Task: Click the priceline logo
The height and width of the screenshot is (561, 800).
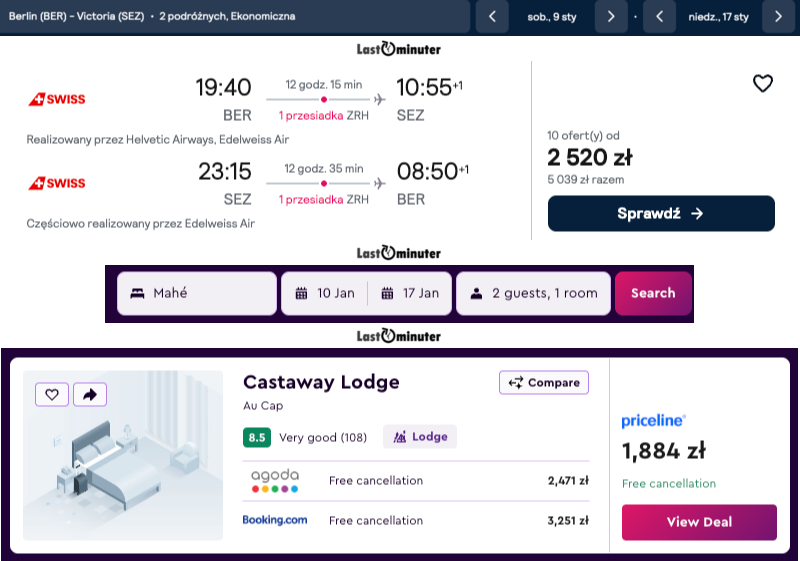Action: [654, 421]
